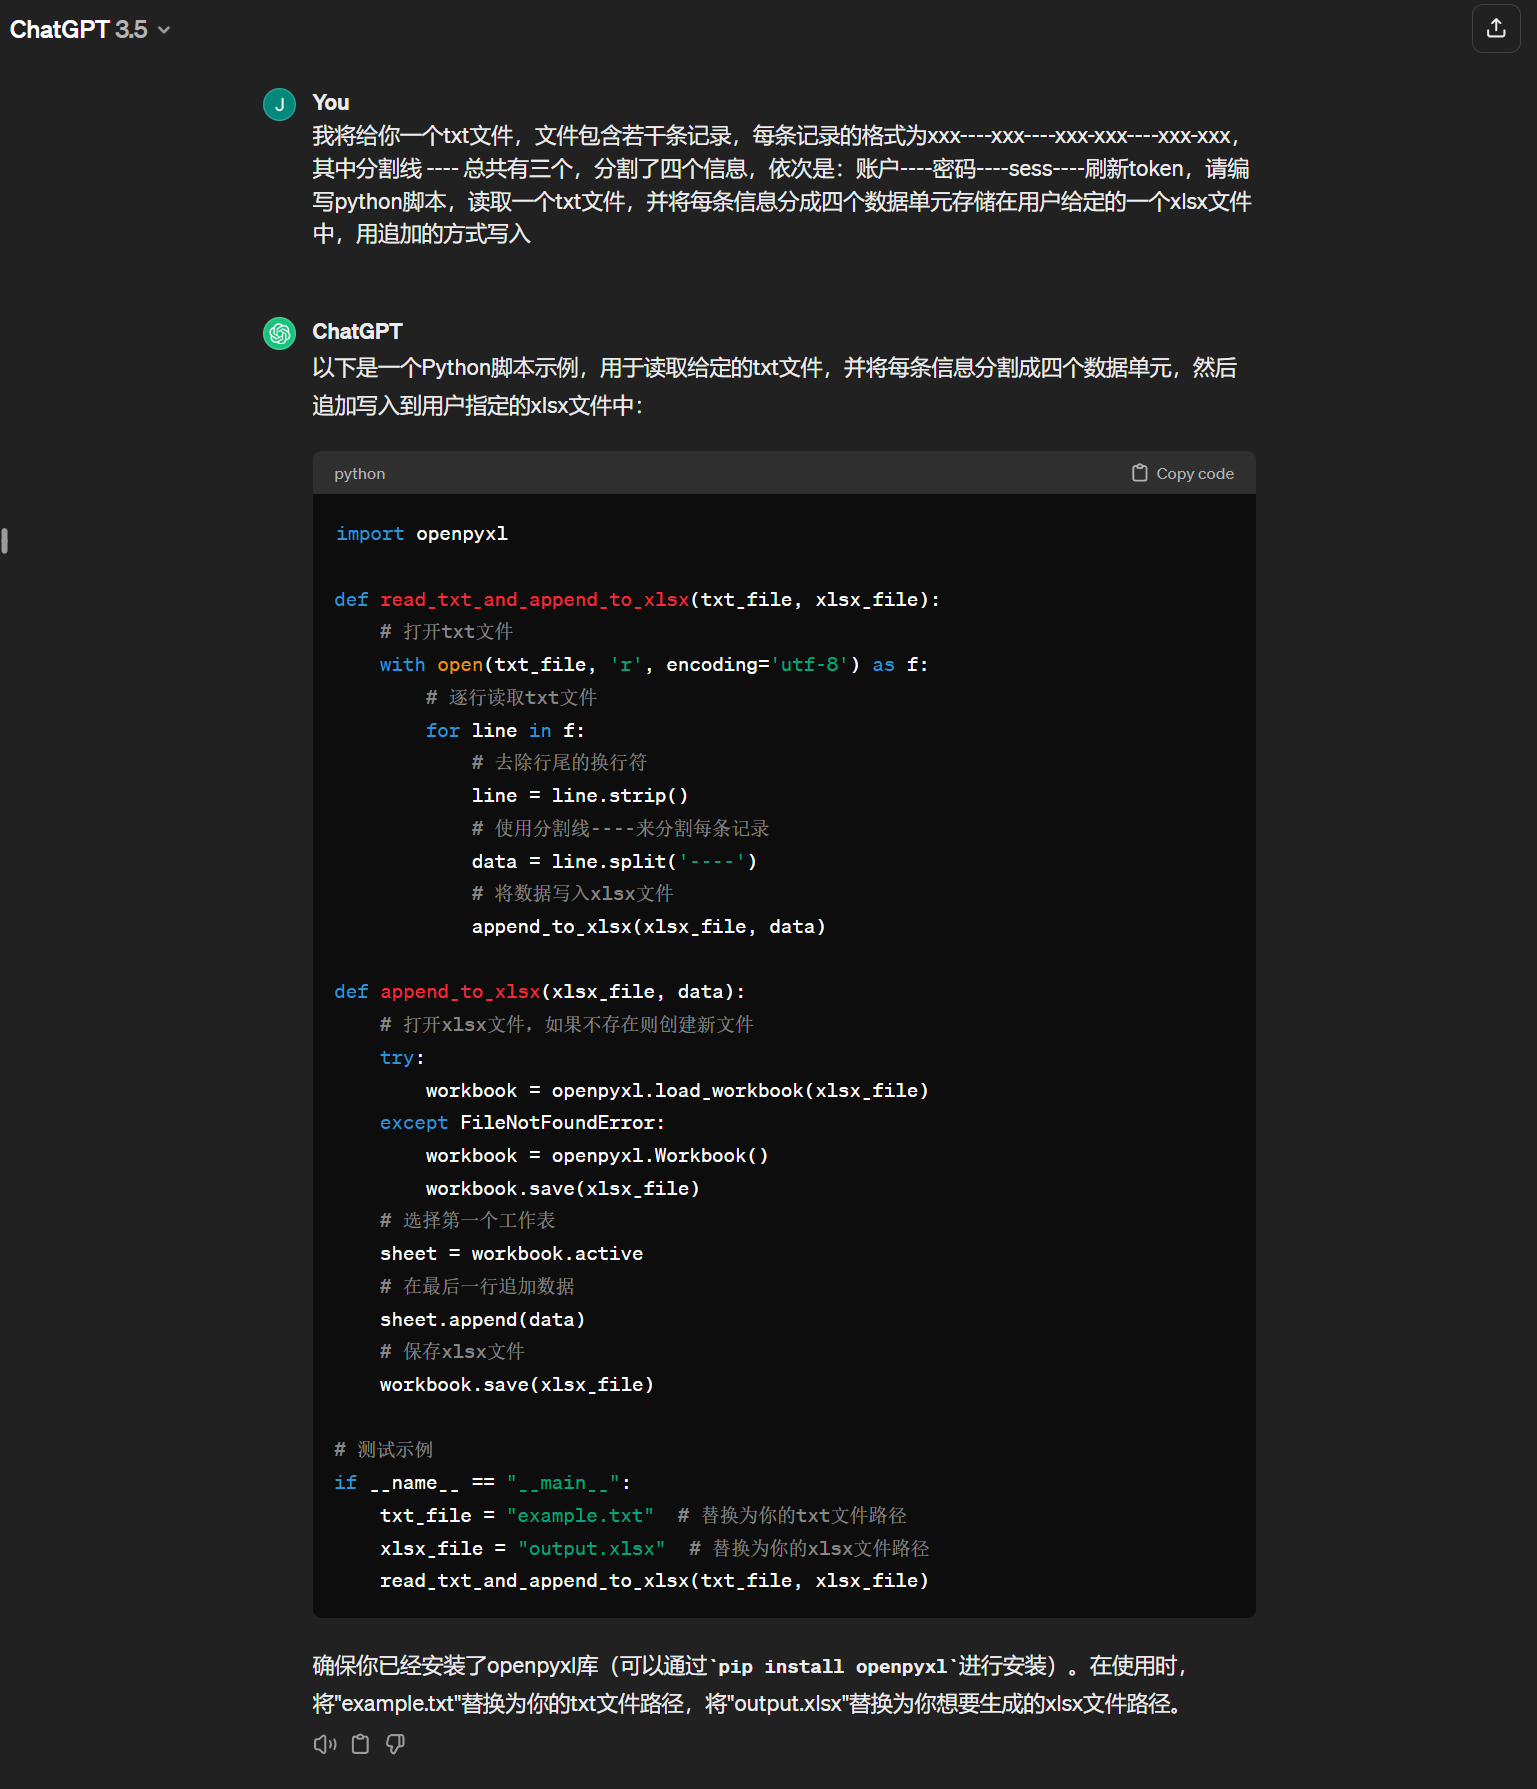Click the thumbs down bad response icon

point(395,1744)
